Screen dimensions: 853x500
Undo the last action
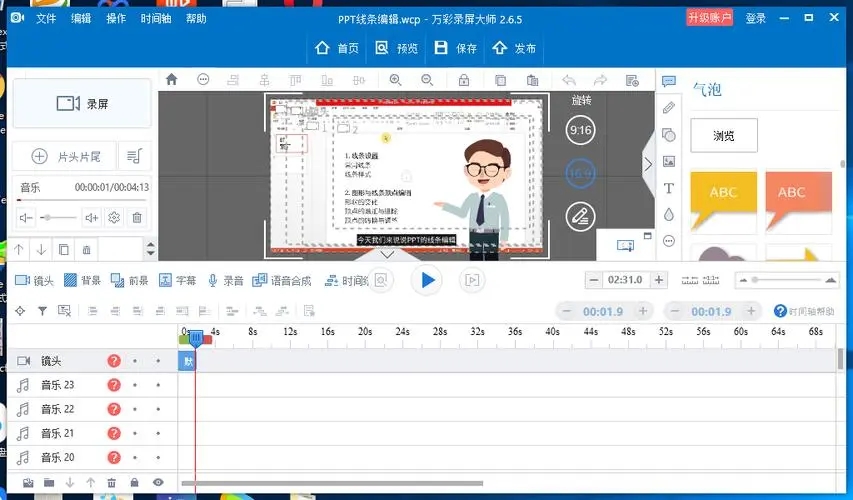pos(569,80)
